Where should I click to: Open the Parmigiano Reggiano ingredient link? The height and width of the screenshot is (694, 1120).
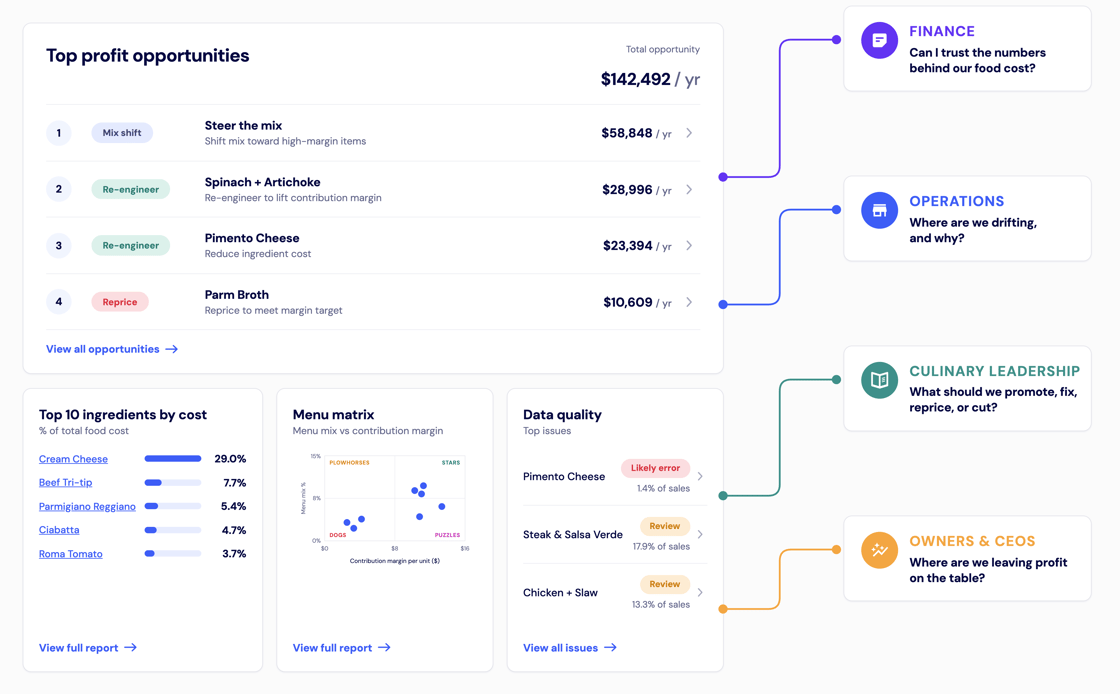[x=87, y=506]
